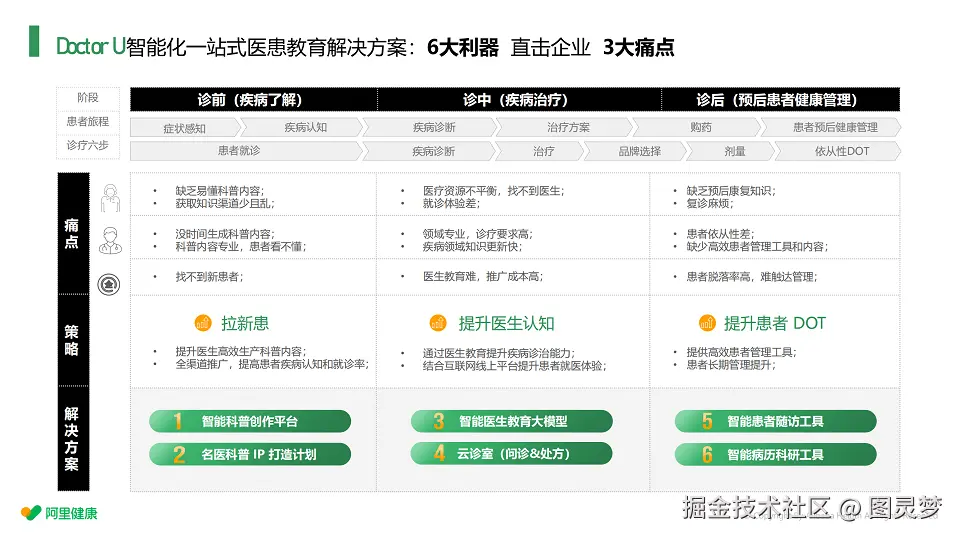
Task: Select the 名医科普 IP 打造计划 pill
Action: (x=250, y=454)
